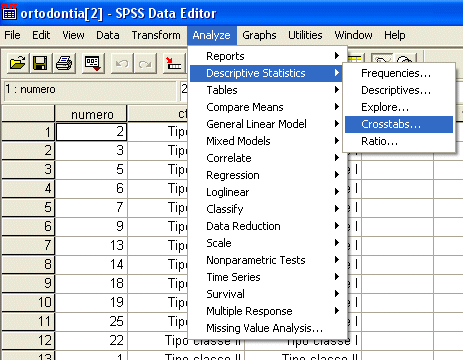Open the View menu

click(x=73, y=35)
